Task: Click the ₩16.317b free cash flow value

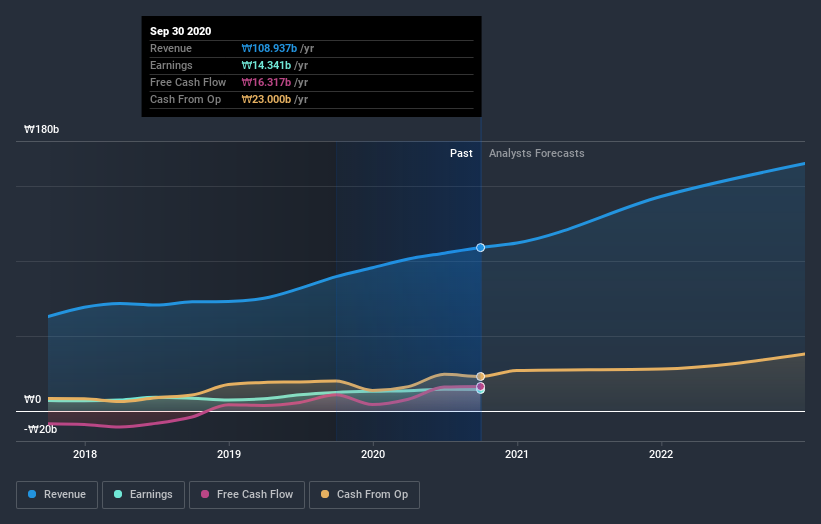Action: (x=266, y=82)
